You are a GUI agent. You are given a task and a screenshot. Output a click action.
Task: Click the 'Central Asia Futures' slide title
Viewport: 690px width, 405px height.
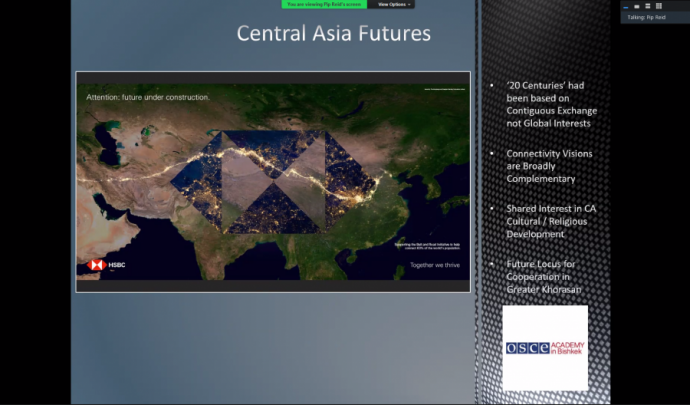point(333,34)
